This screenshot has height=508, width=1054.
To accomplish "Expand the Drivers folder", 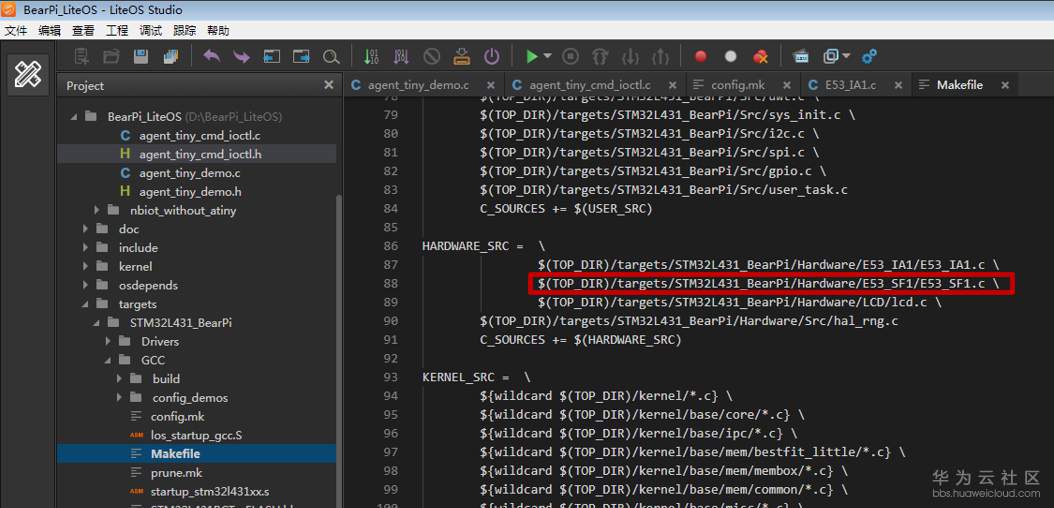I will pos(108,341).
